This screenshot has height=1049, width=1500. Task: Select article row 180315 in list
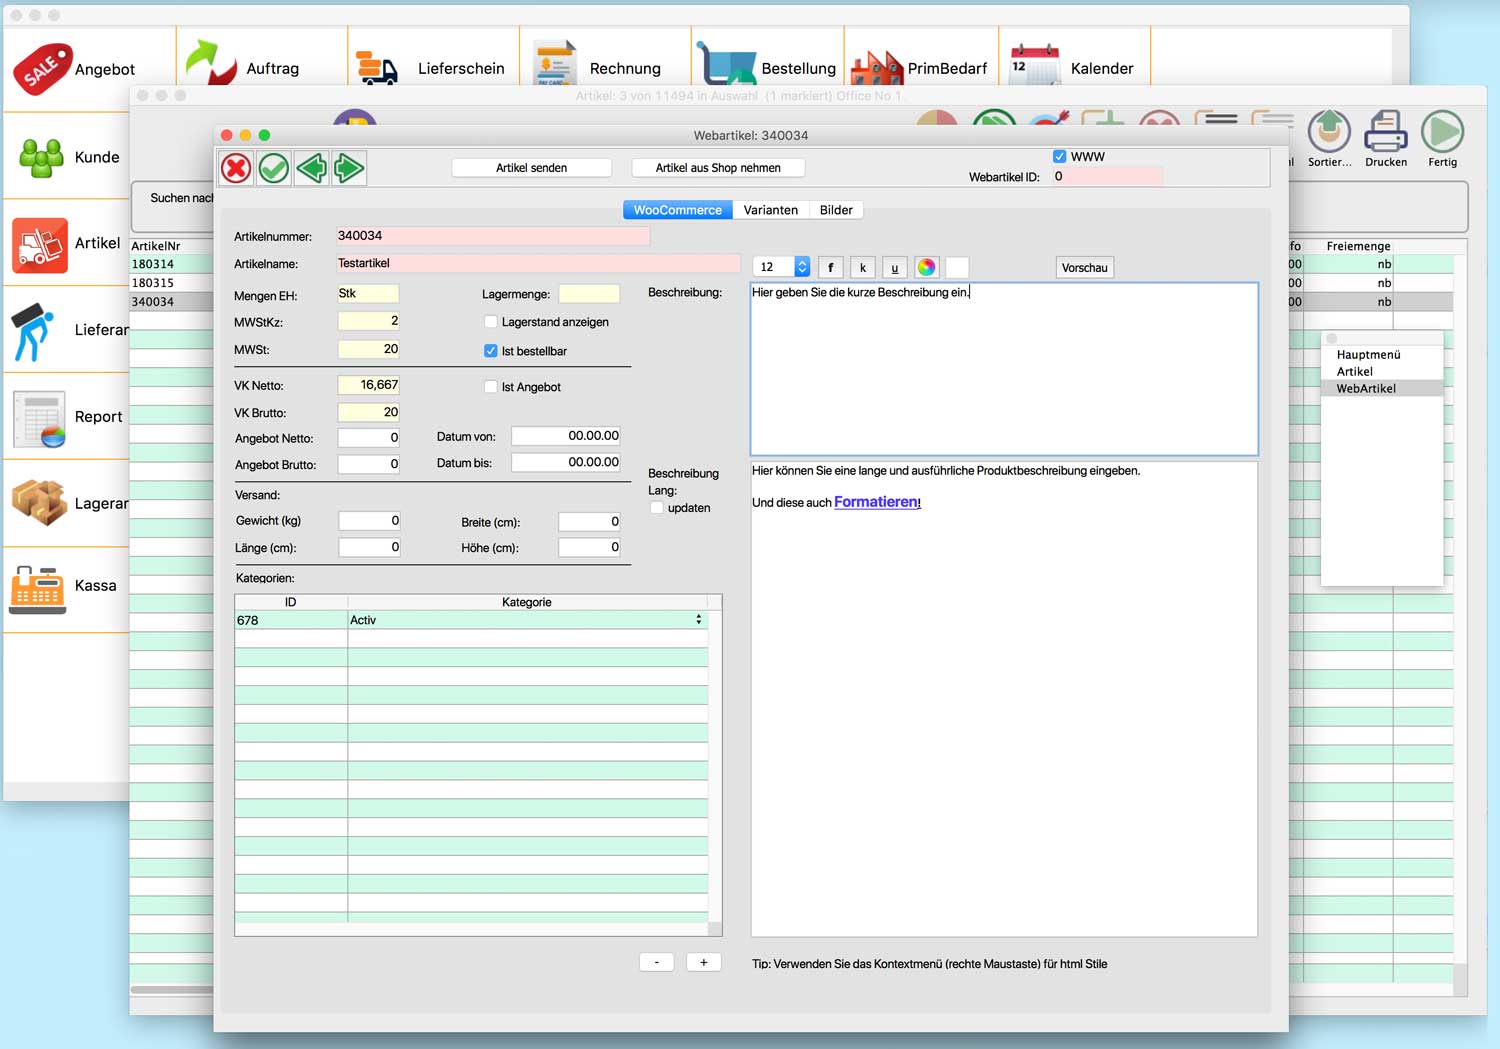(171, 283)
